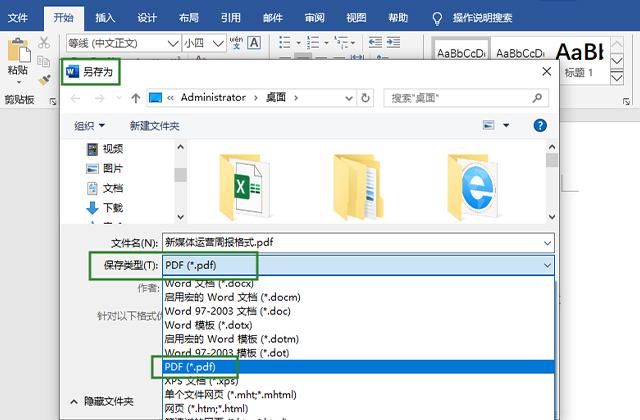The height and width of the screenshot is (420, 640).
Task: Open multilevel list dropdown arrow
Action: click(x=353, y=43)
